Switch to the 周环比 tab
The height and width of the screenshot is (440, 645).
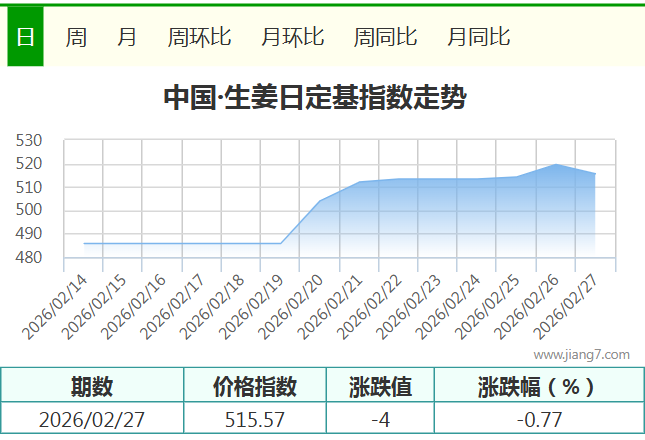coord(199,38)
